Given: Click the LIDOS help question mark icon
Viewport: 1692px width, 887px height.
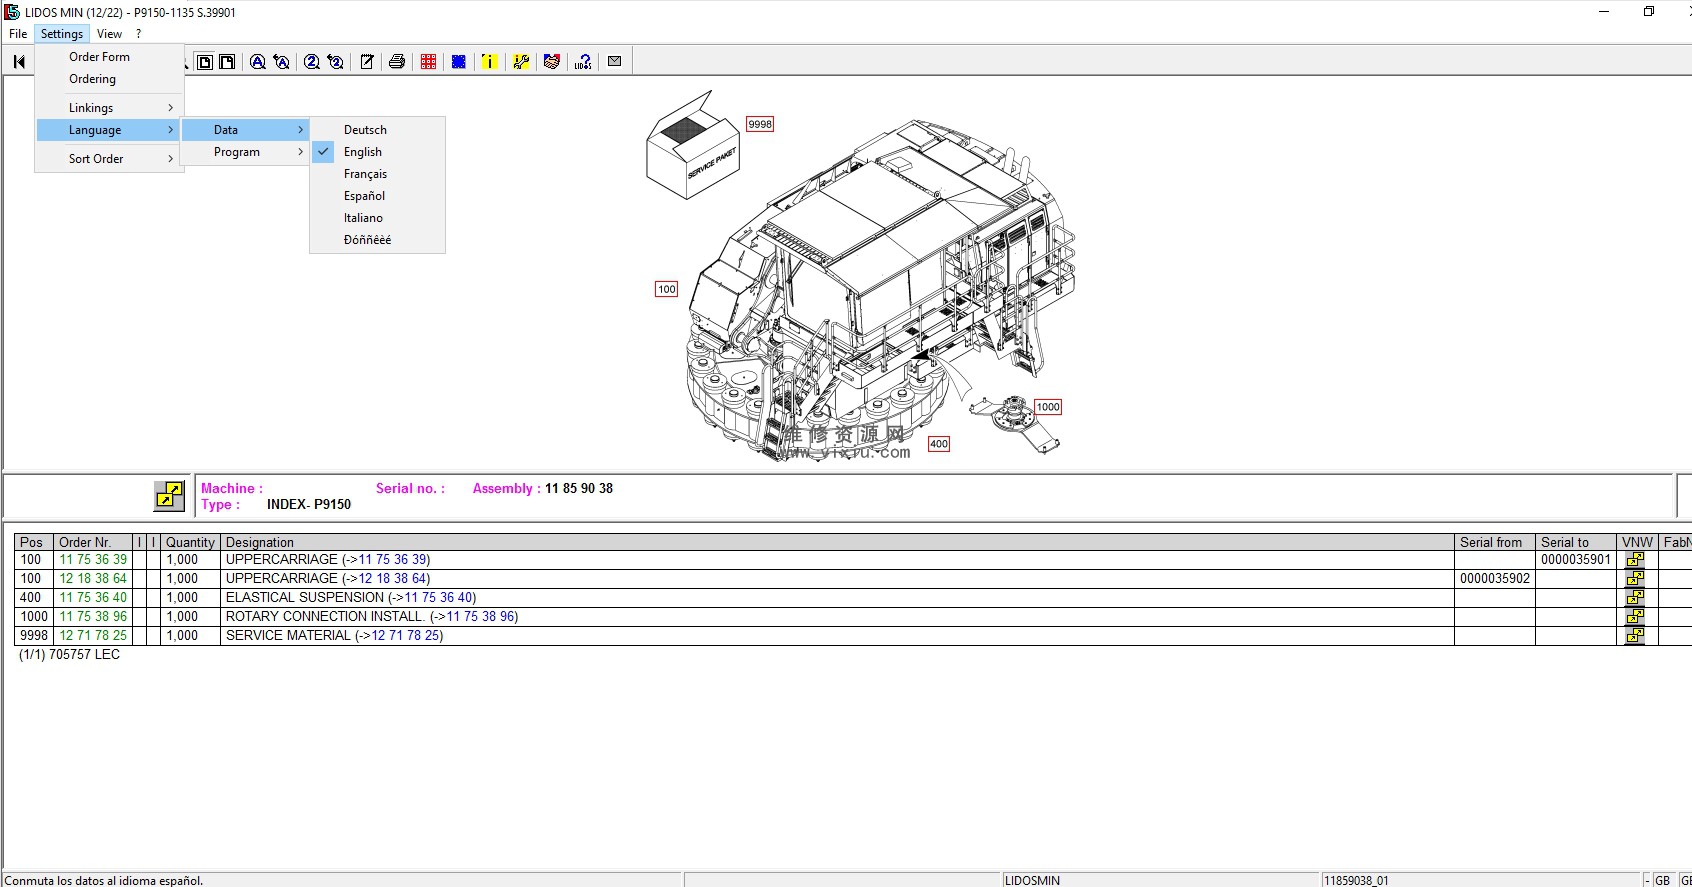Looking at the screenshot, I should tap(584, 62).
